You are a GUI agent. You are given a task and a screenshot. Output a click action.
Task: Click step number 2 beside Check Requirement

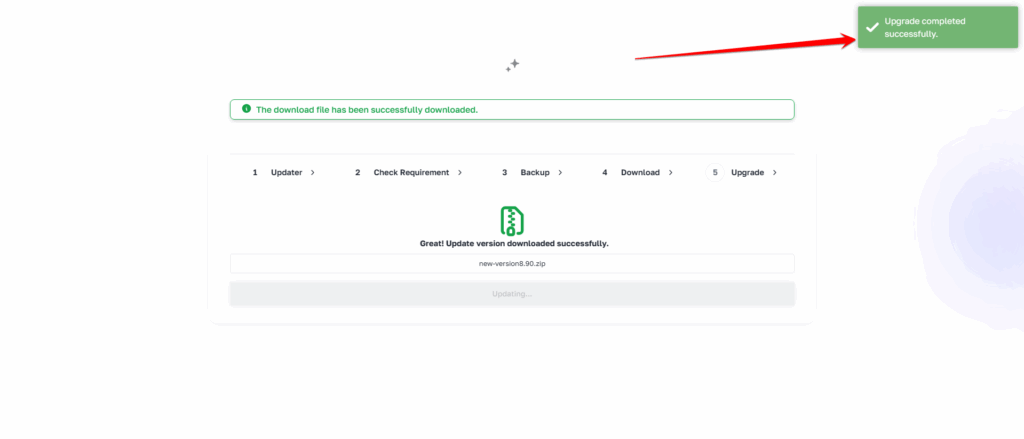358,172
